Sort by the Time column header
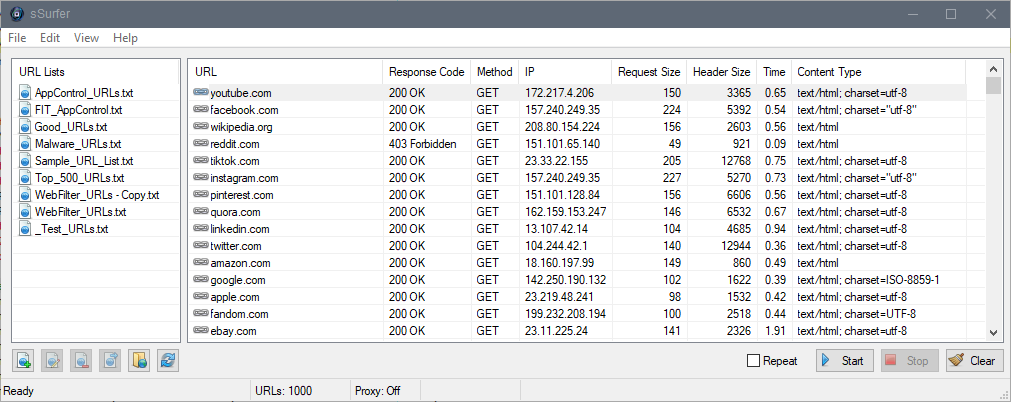The width and height of the screenshot is (1011, 402). point(774,72)
